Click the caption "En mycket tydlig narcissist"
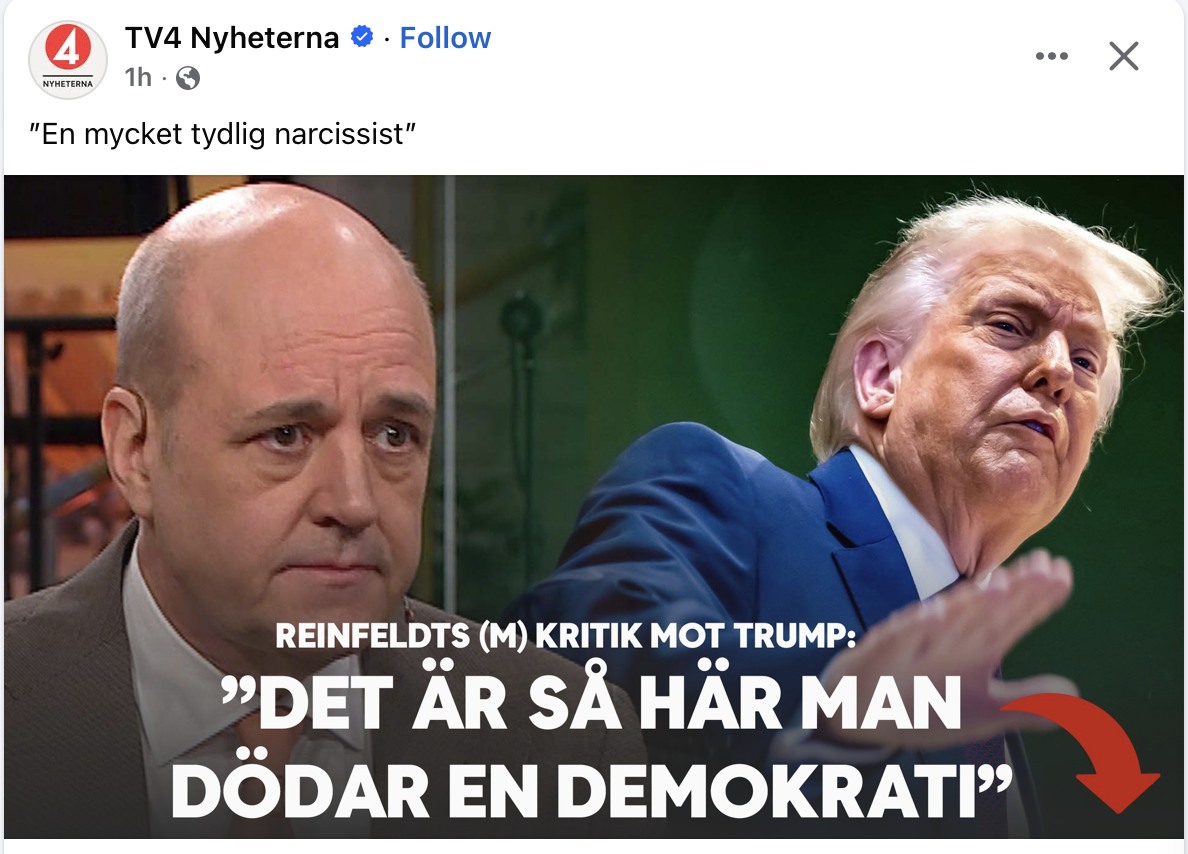This screenshot has width=1188, height=854. point(223,134)
